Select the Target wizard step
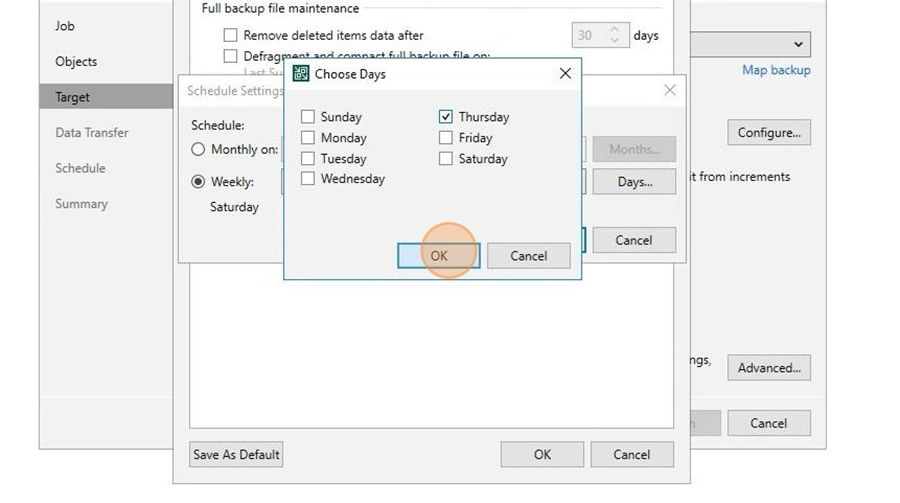The height and width of the screenshot is (503, 900). 106,96
